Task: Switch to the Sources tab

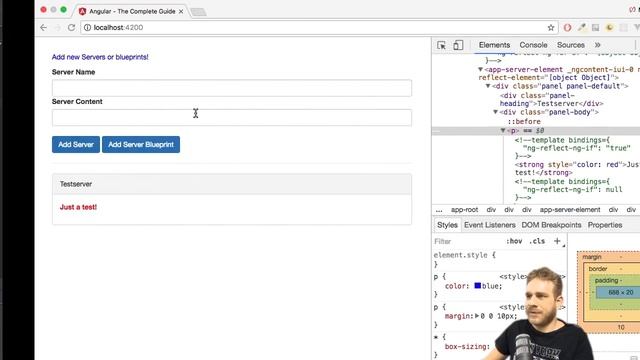Action: tap(571, 45)
